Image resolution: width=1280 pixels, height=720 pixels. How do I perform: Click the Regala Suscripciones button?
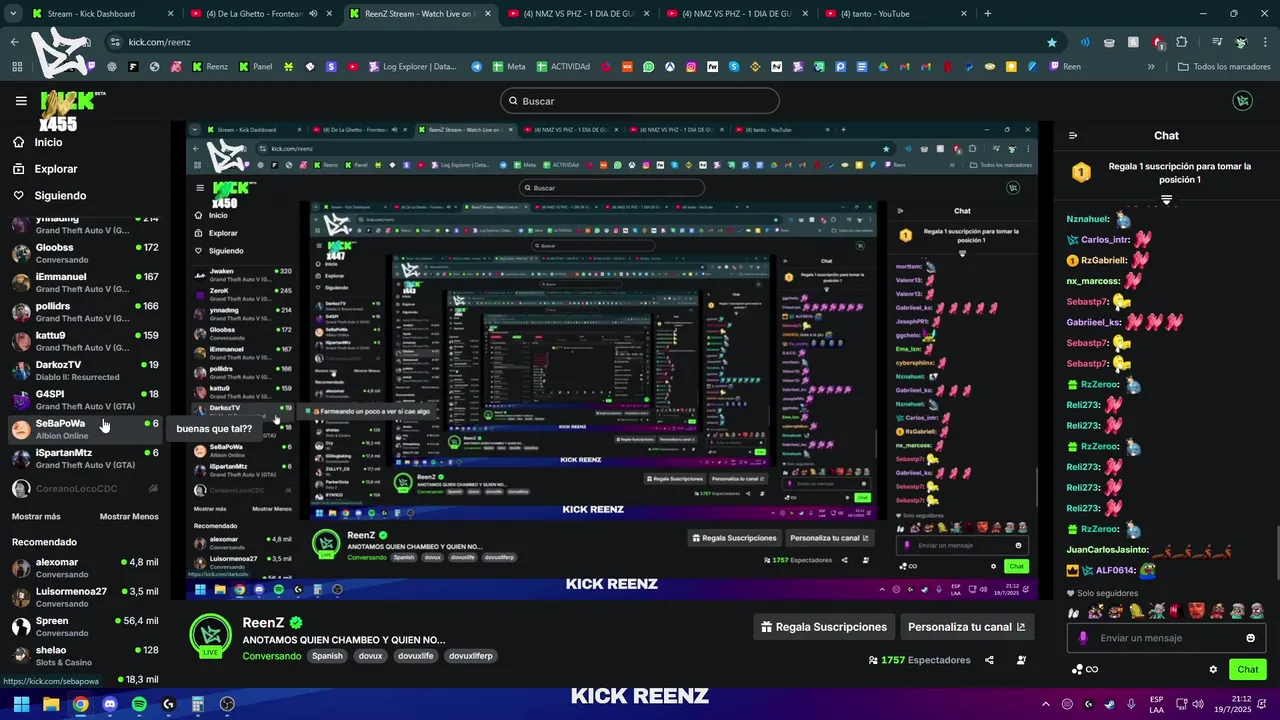(x=824, y=627)
